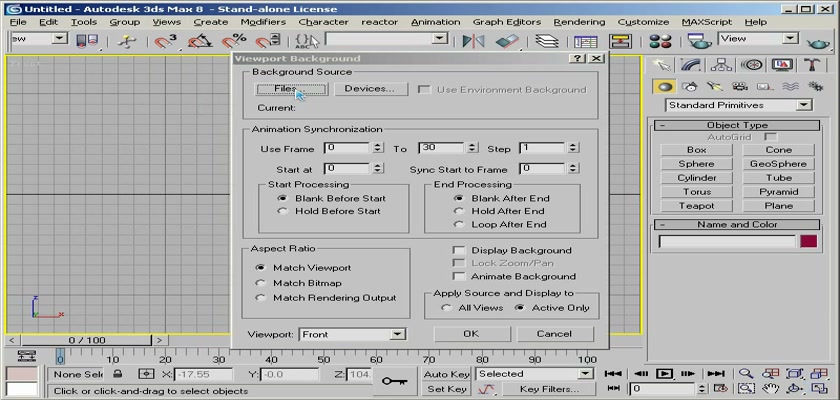Open the Material Editor spheres icon
This screenshot has width=840, height=400.
(660, 41)
